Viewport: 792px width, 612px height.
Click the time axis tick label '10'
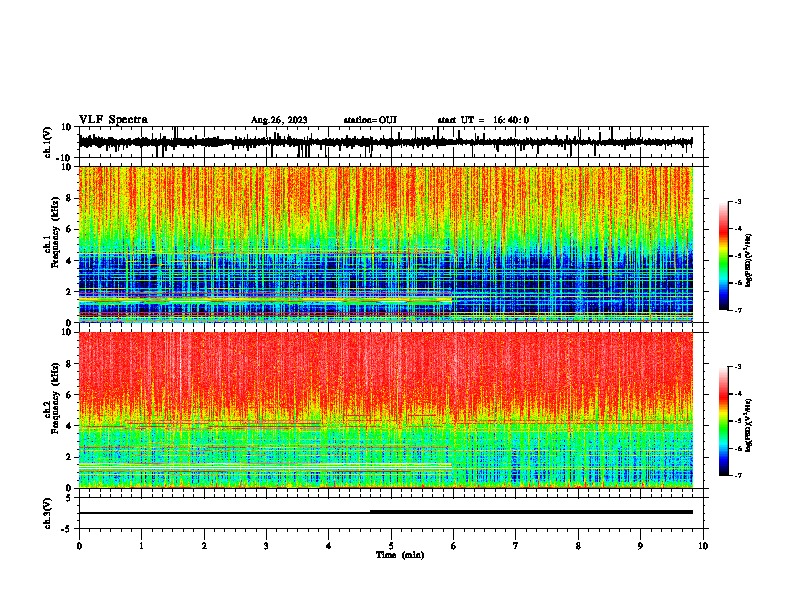[x=703, y=546]
